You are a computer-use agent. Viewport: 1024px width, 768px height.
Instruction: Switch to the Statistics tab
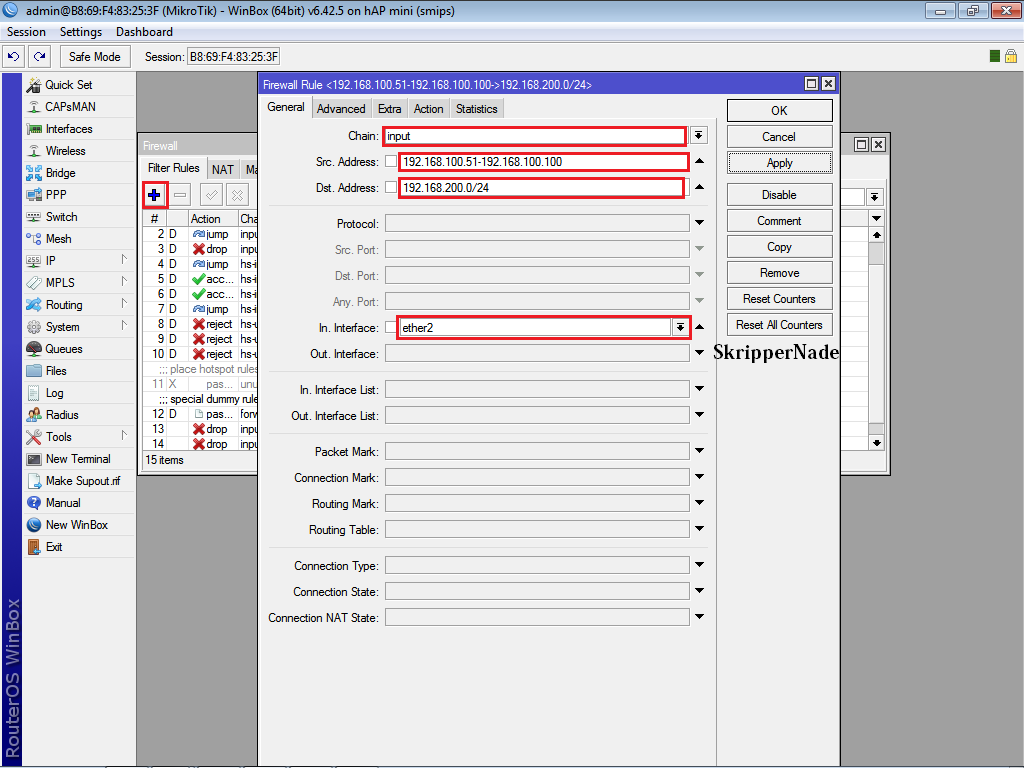coord(477,109)
